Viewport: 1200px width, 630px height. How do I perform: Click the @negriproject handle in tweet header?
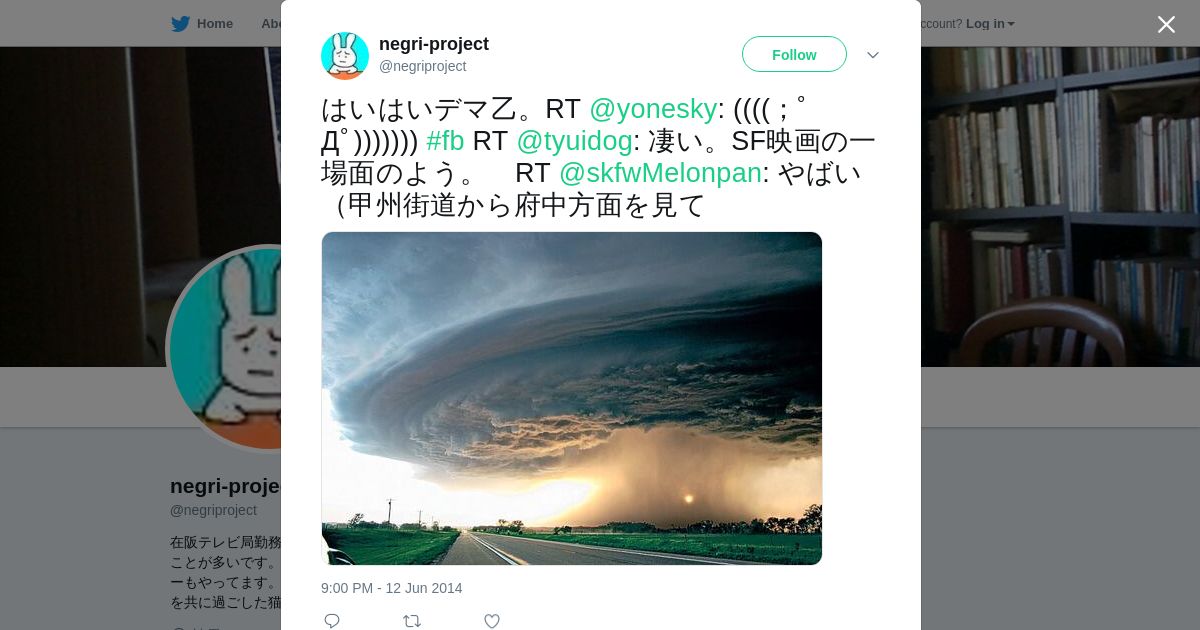[x=422, y=66]
